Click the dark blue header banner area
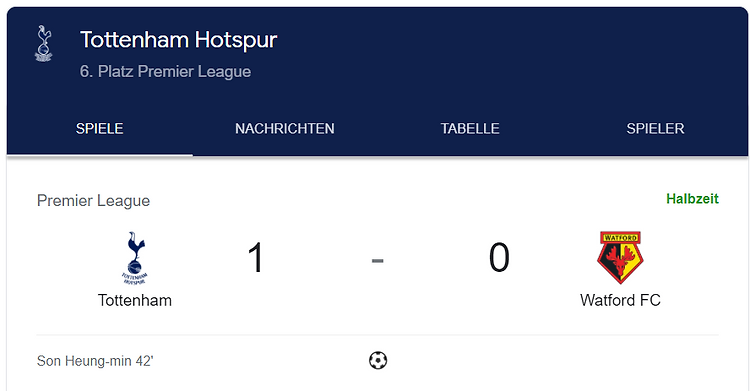 tap(377, 81)
